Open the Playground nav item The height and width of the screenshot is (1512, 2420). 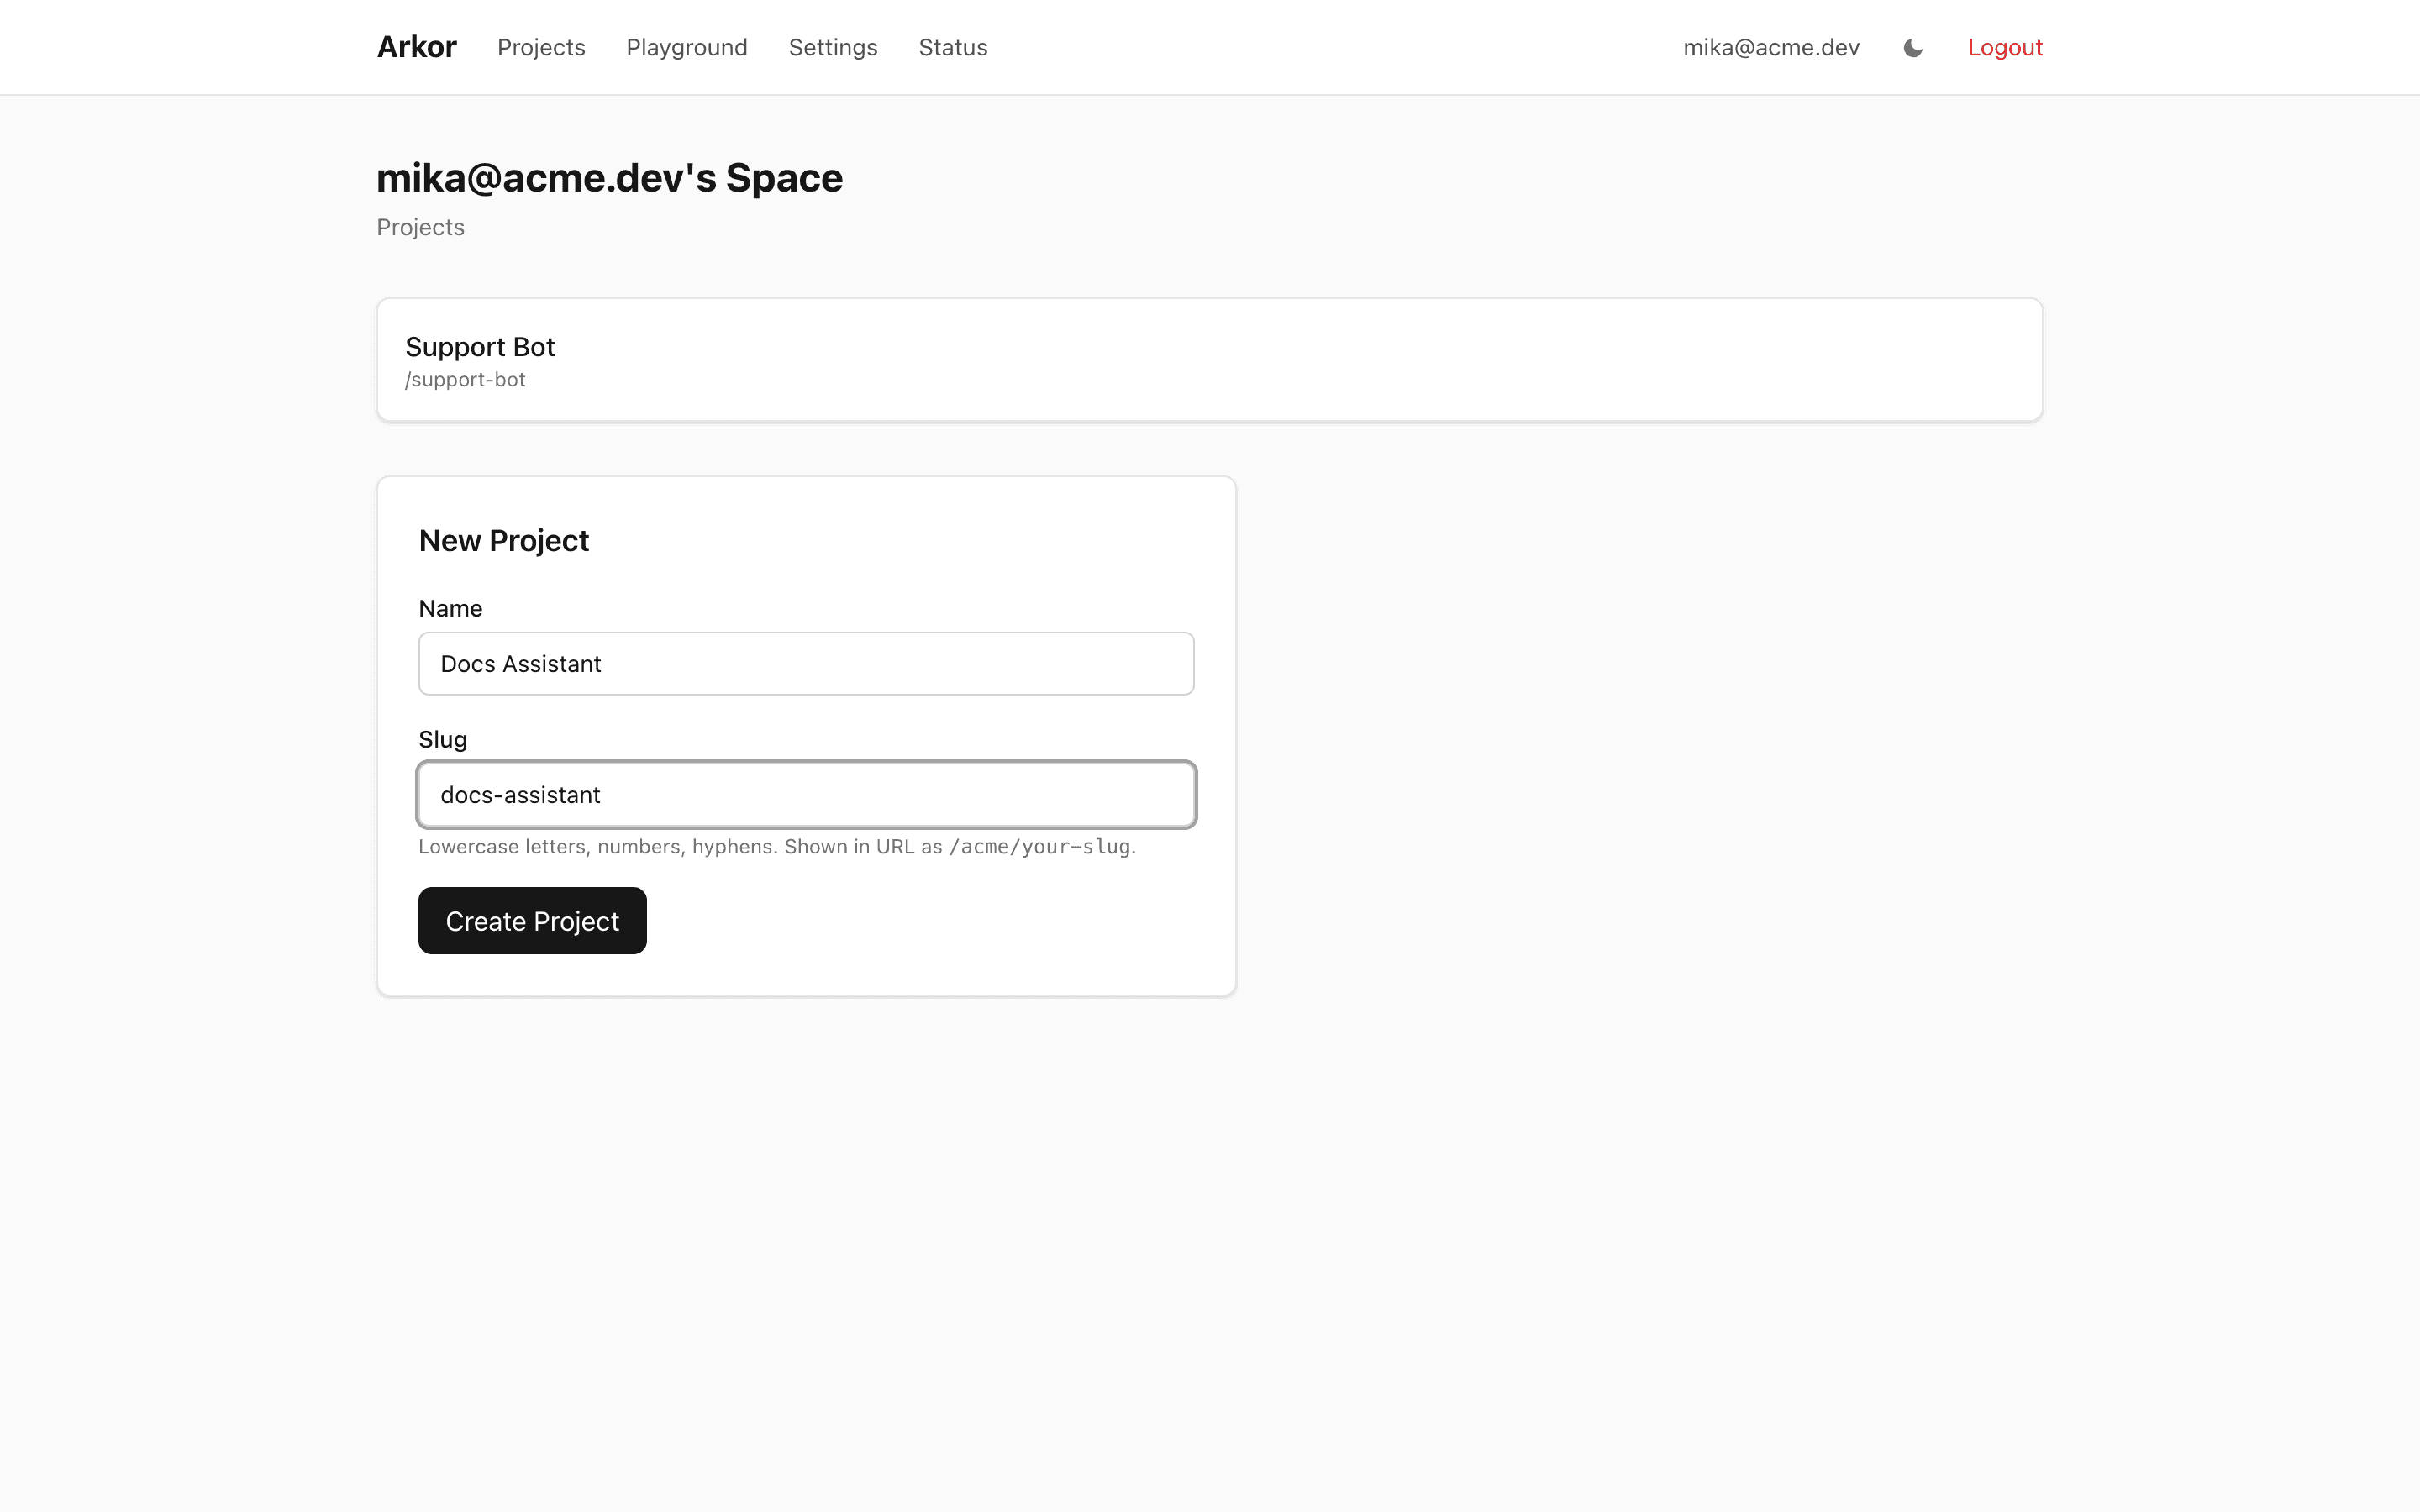tap(687, 47)
